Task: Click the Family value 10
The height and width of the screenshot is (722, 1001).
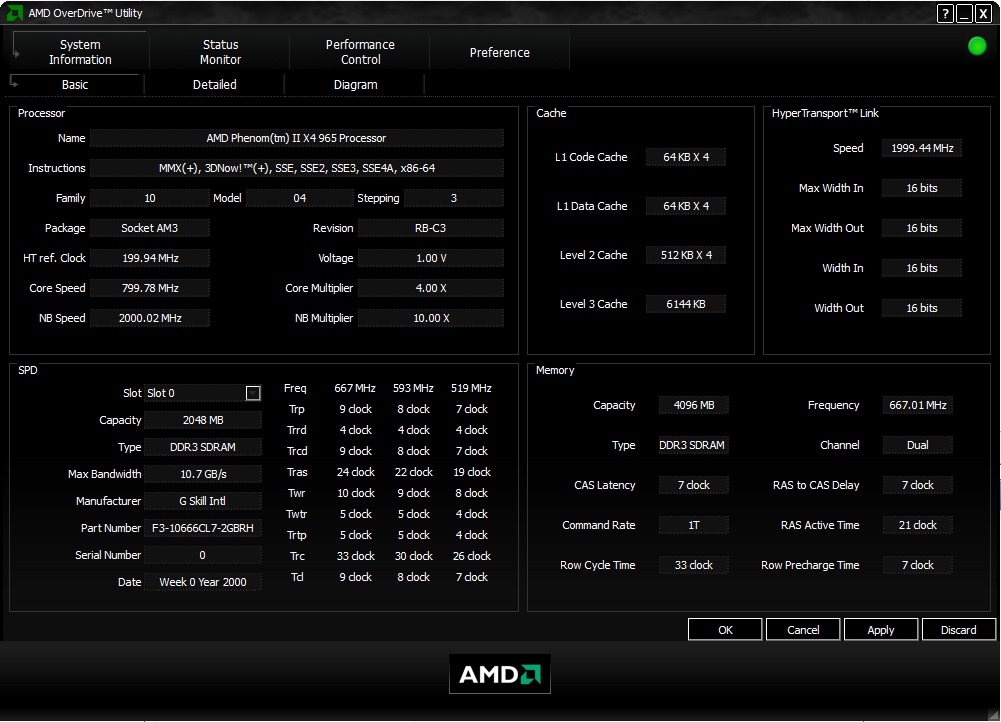Action: pyautogui.click(x=150, y=198)
